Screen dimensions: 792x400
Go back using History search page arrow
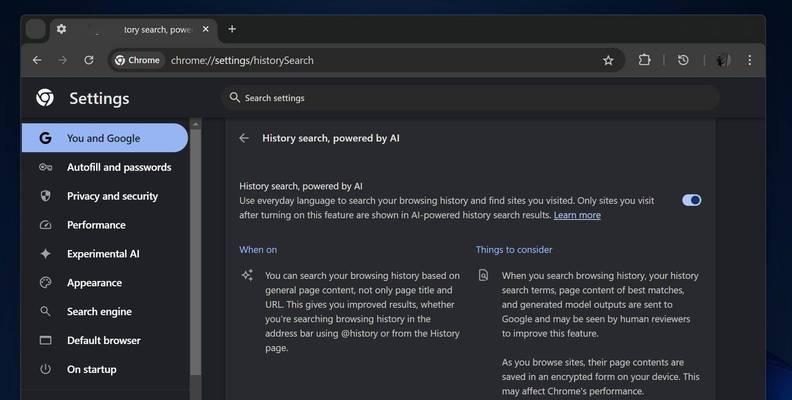[x=244, y=138]
